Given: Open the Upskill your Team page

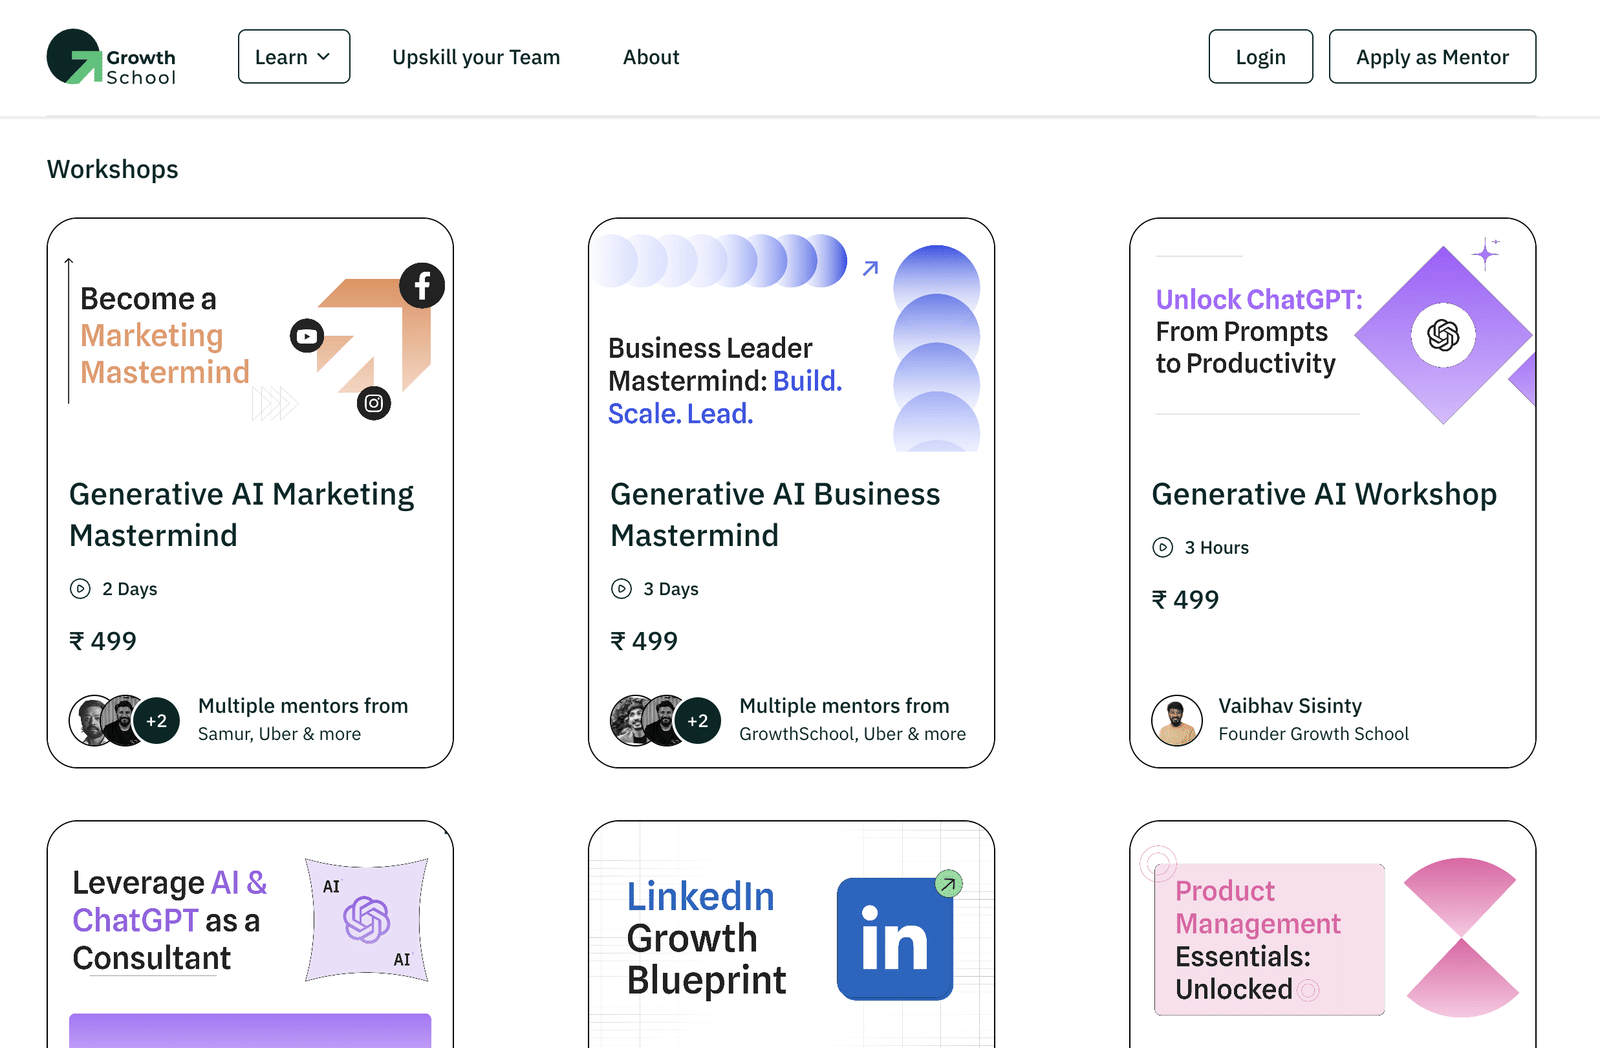Looking at the screenshot, I should pos(476,57).
